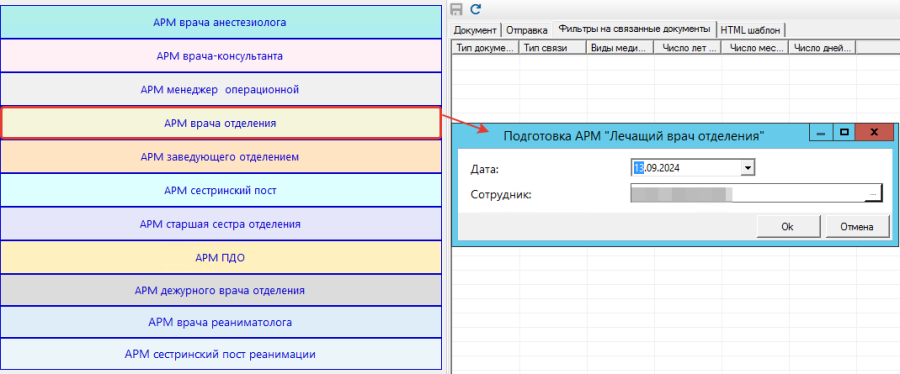Select АРМ врача отделения
This screenshot has height=374, width=900.
click(220, 123)
